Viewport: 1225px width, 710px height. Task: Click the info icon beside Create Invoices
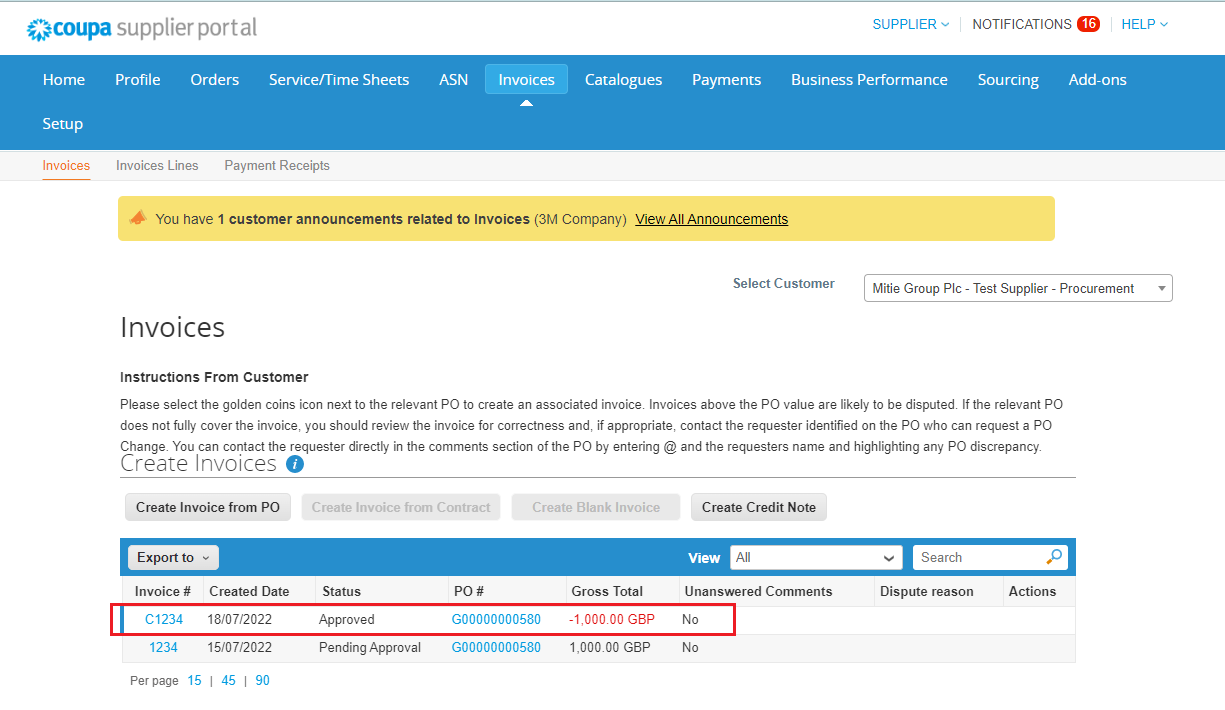click(295, 464)
